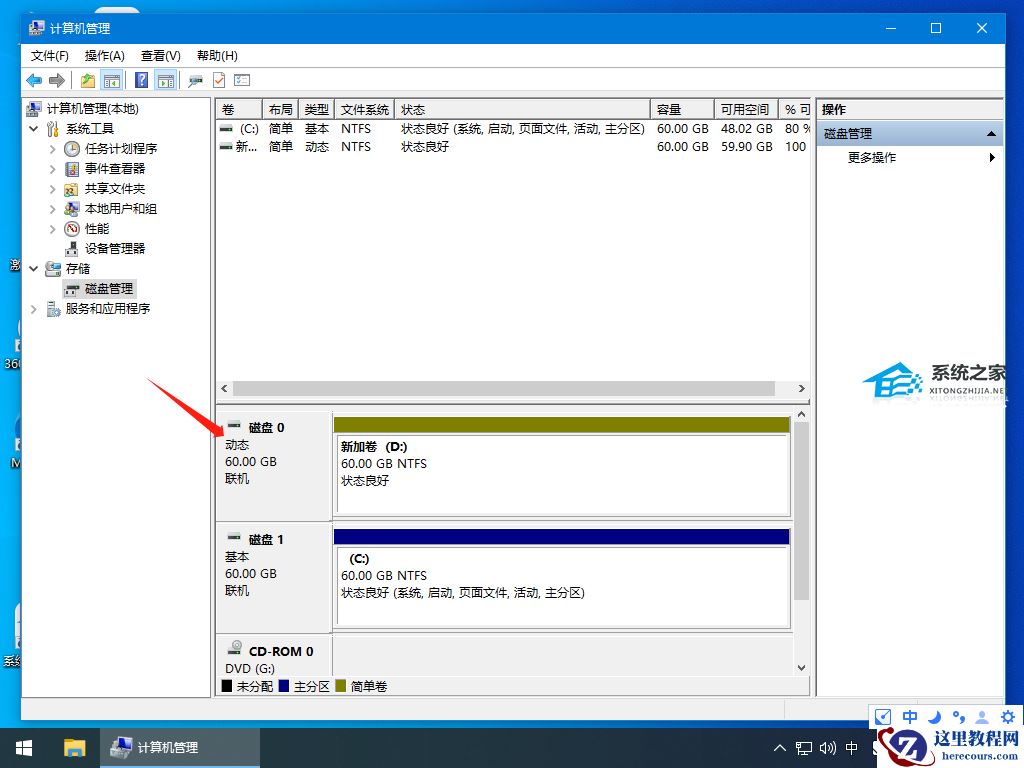Show hidden tray icons chevron

[x=780, y=748]
